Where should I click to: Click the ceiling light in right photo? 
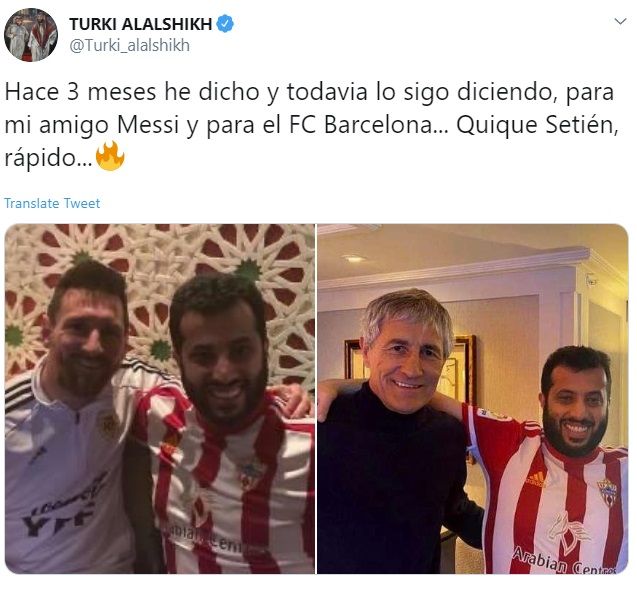click(354, 259)
